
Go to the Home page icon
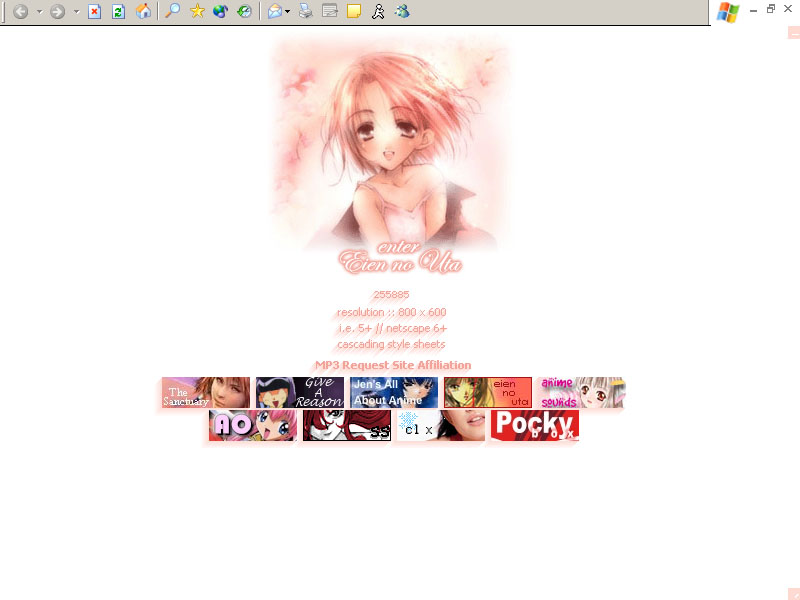[144, 12]
